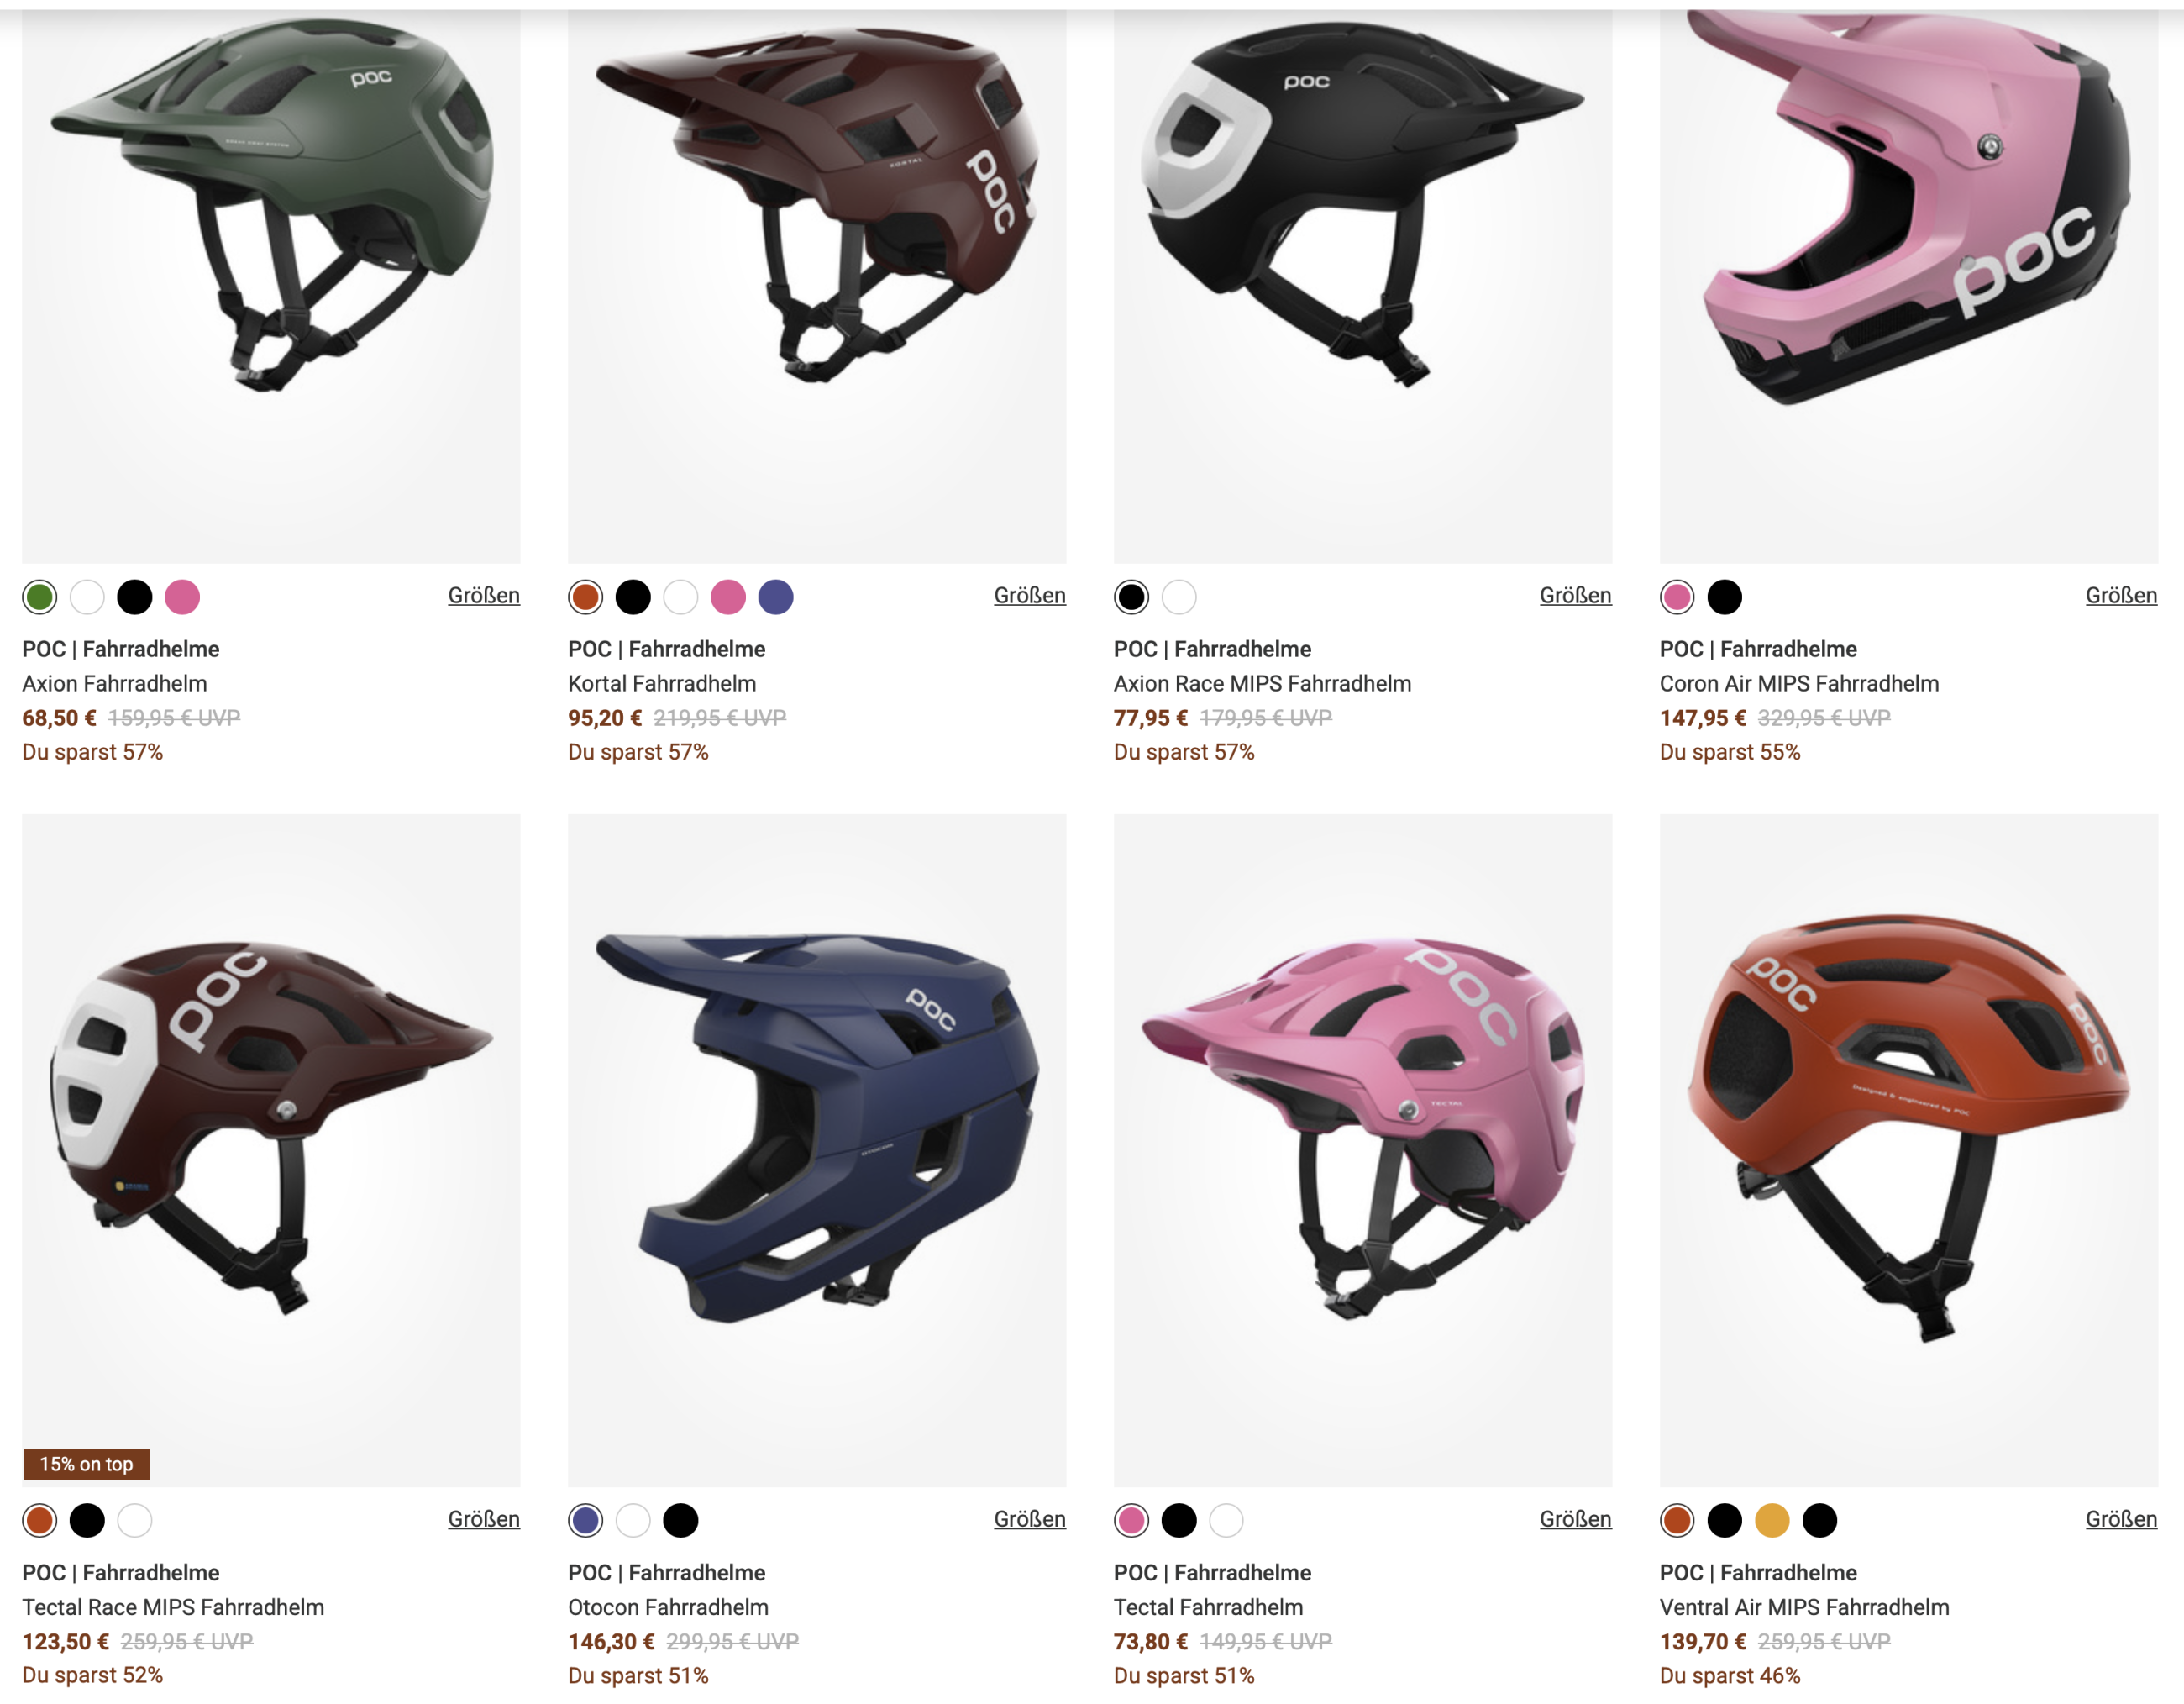Pick black swatch for Kortal Fahrradhelm
The height and width of the screenshot is (1704, 2184).
pyautogui.click(x=633, y=597)
